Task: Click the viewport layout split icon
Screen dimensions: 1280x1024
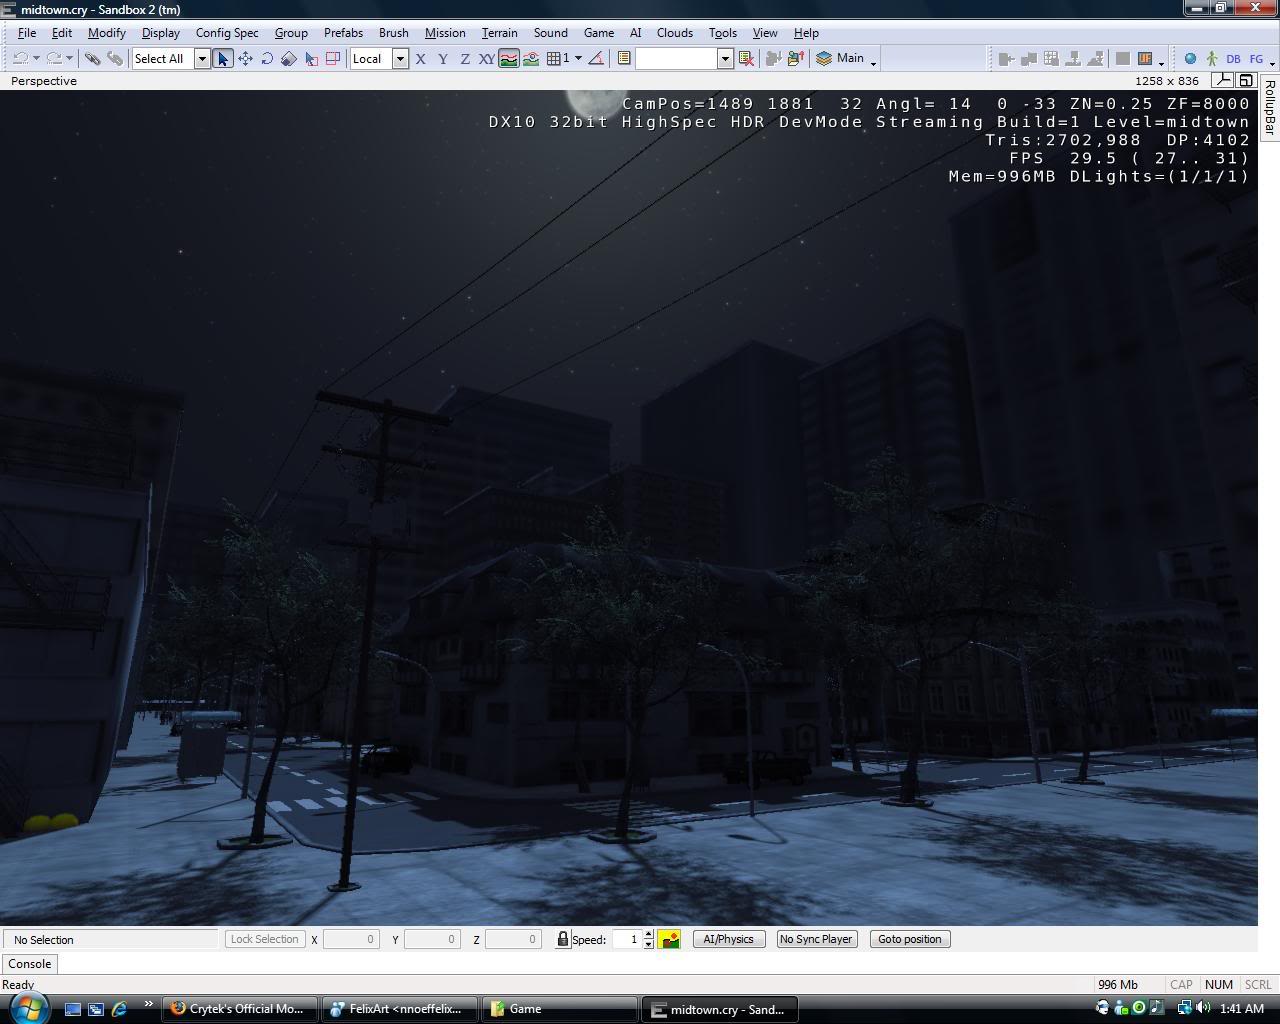Action: [x=1222, y=80]
